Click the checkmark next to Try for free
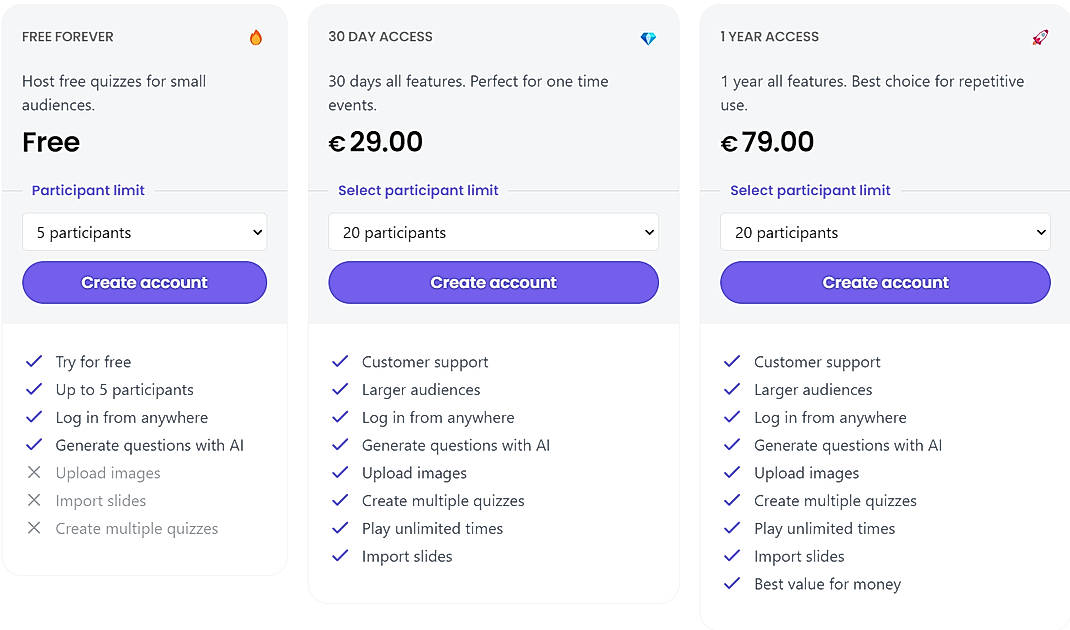Image resolution: width=1070 pixels, height=630 pixels. pos(34,361)
